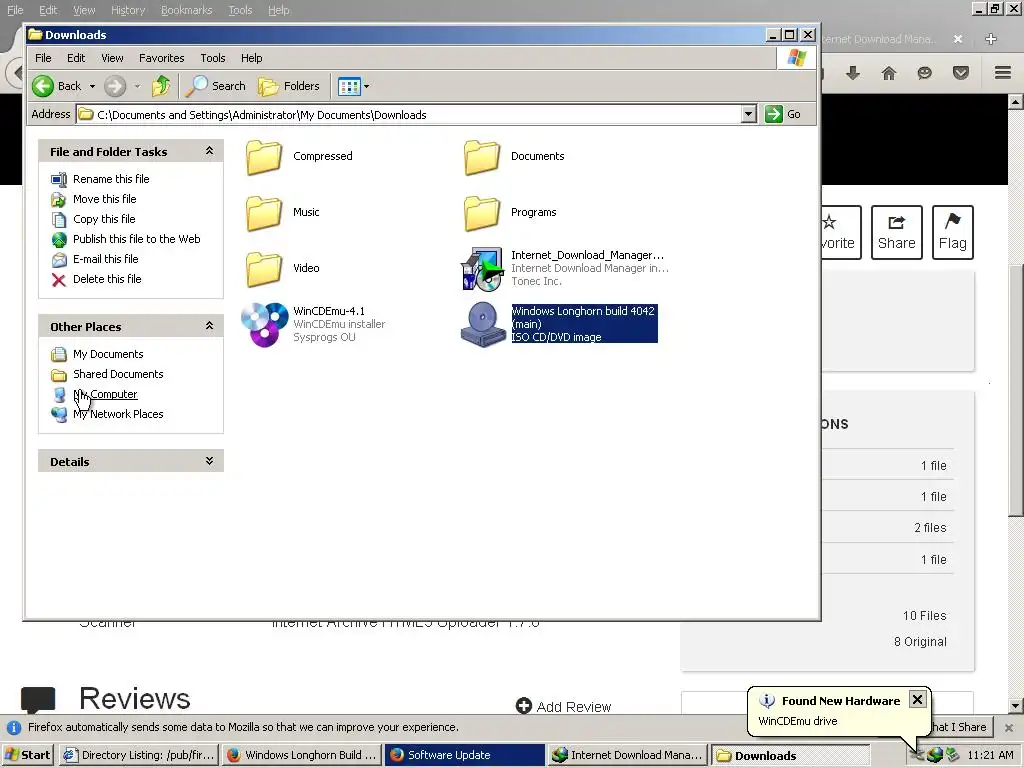Click the Go button
Image resolution: width=1024 pixels, height=768 pixels.
pos(783,114)
